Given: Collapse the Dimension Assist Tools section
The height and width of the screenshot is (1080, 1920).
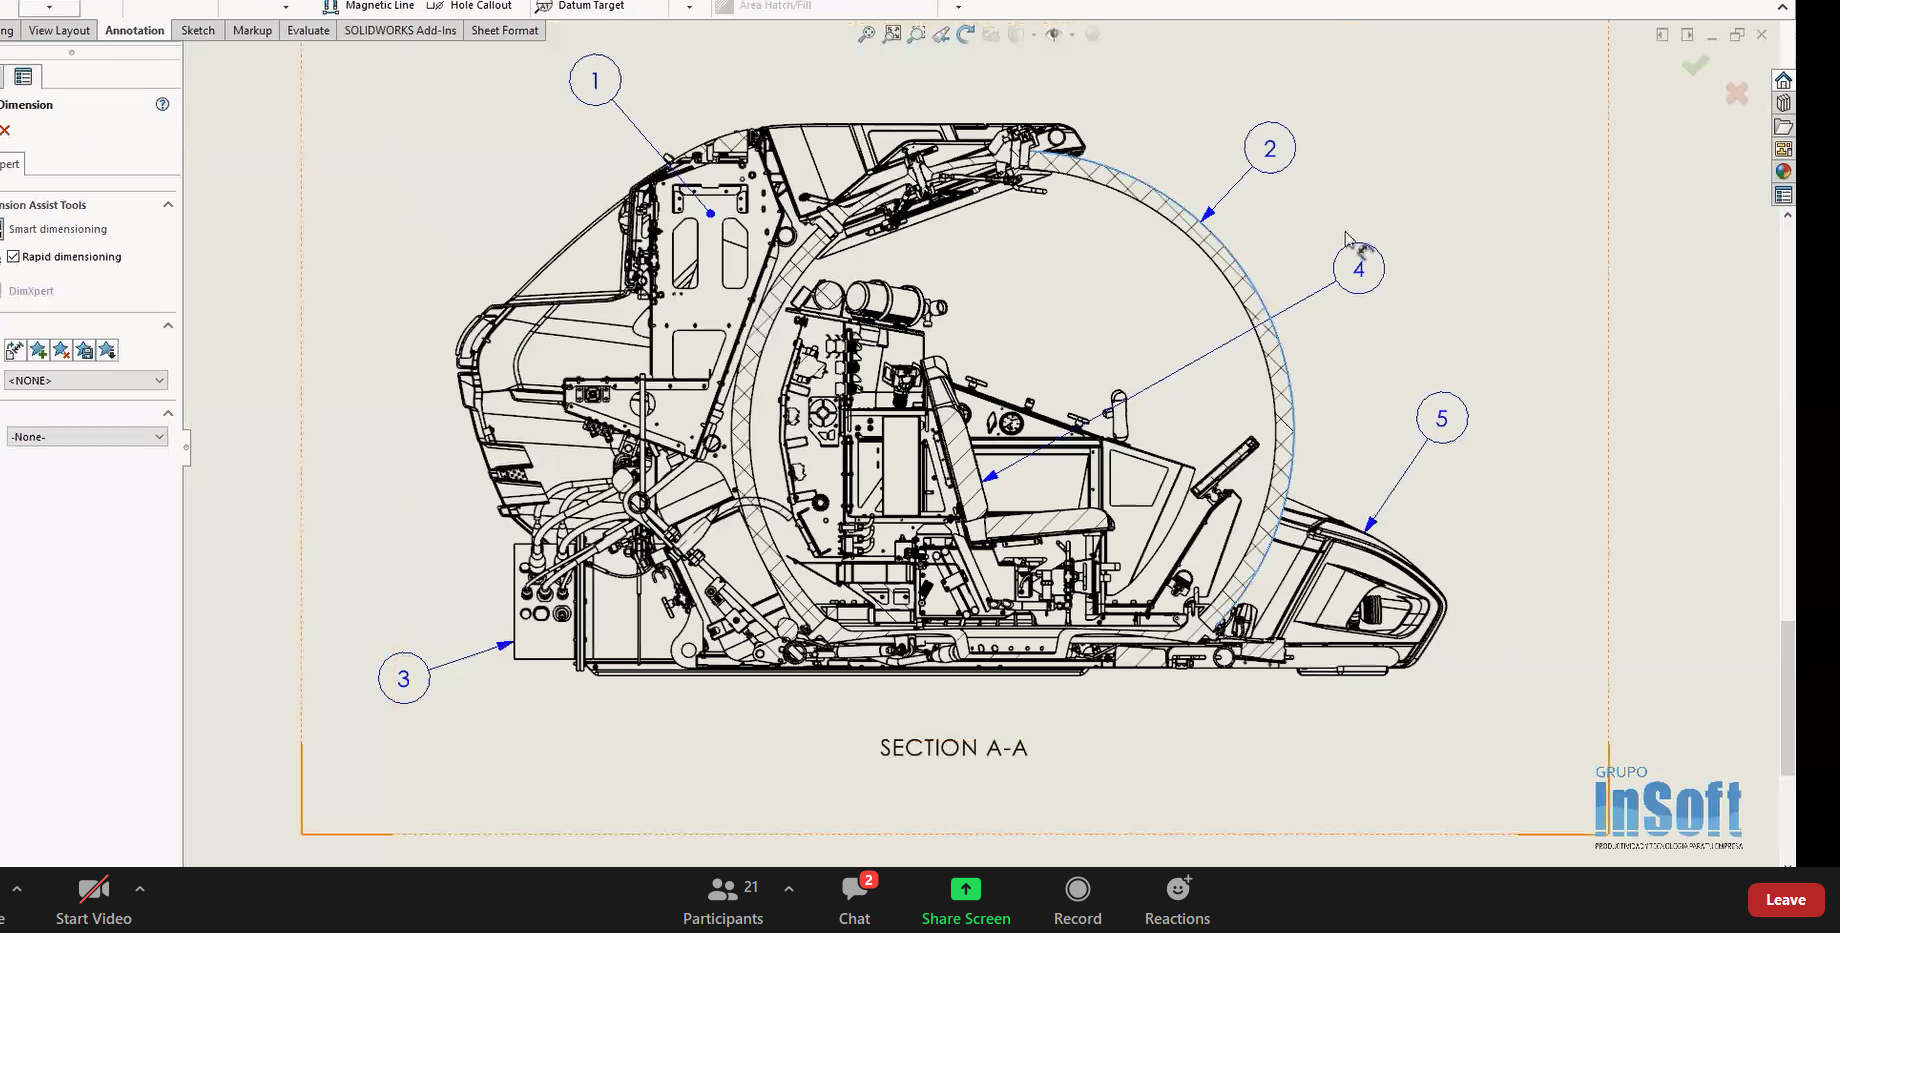Looking at the screenshot, I should tap(168, 205).
